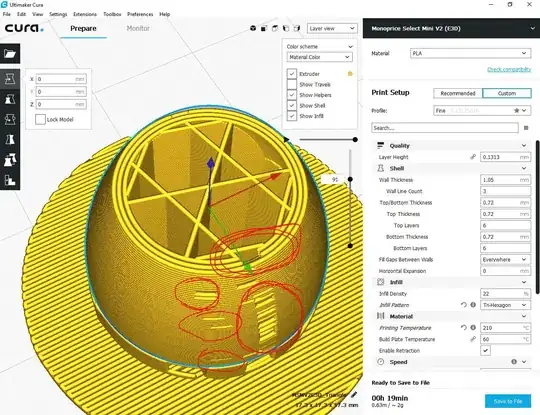Screen dimensions: 540x415
Task: Open the Help menu
Action: (165, 14)
